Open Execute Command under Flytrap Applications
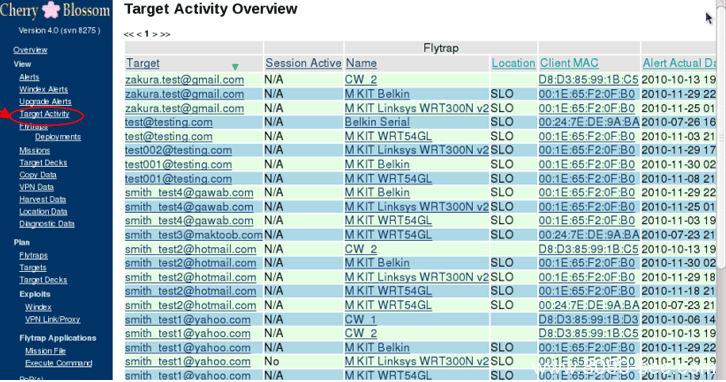 (59, 363)
